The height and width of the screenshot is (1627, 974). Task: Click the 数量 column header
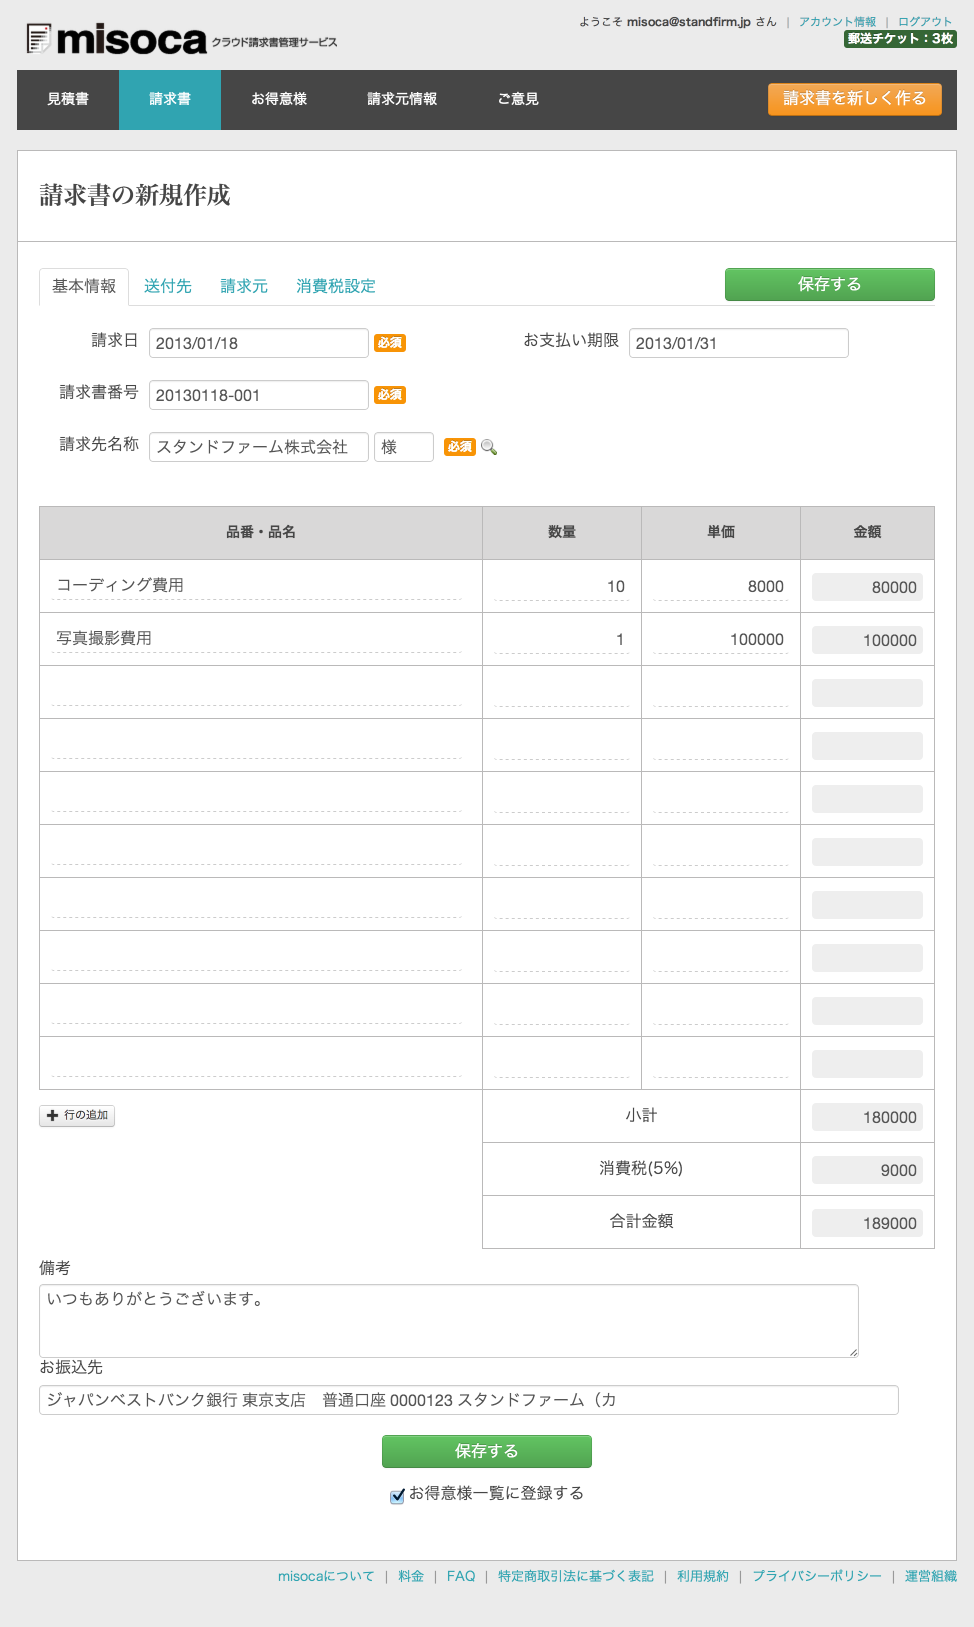click(x=562, y=532)
